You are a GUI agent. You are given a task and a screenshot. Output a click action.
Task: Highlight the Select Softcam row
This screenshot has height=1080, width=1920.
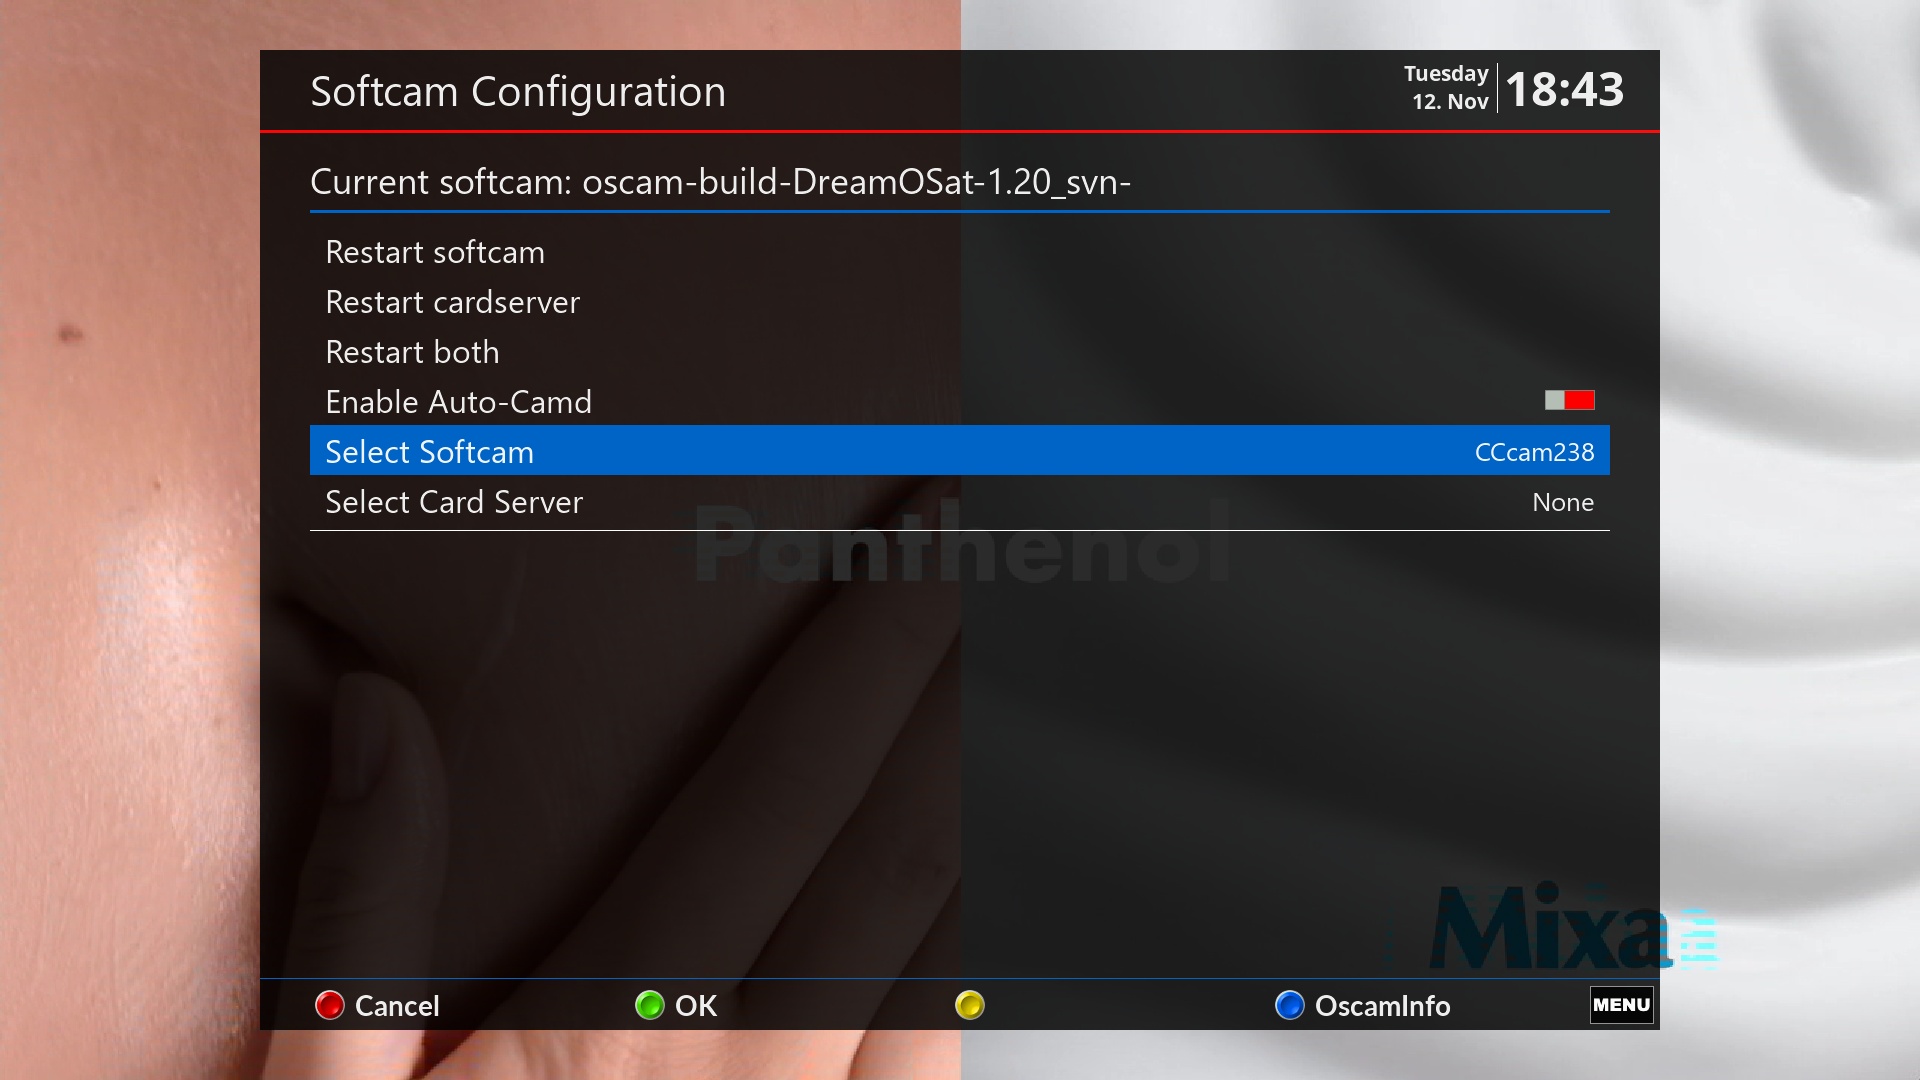click(960, 451)
